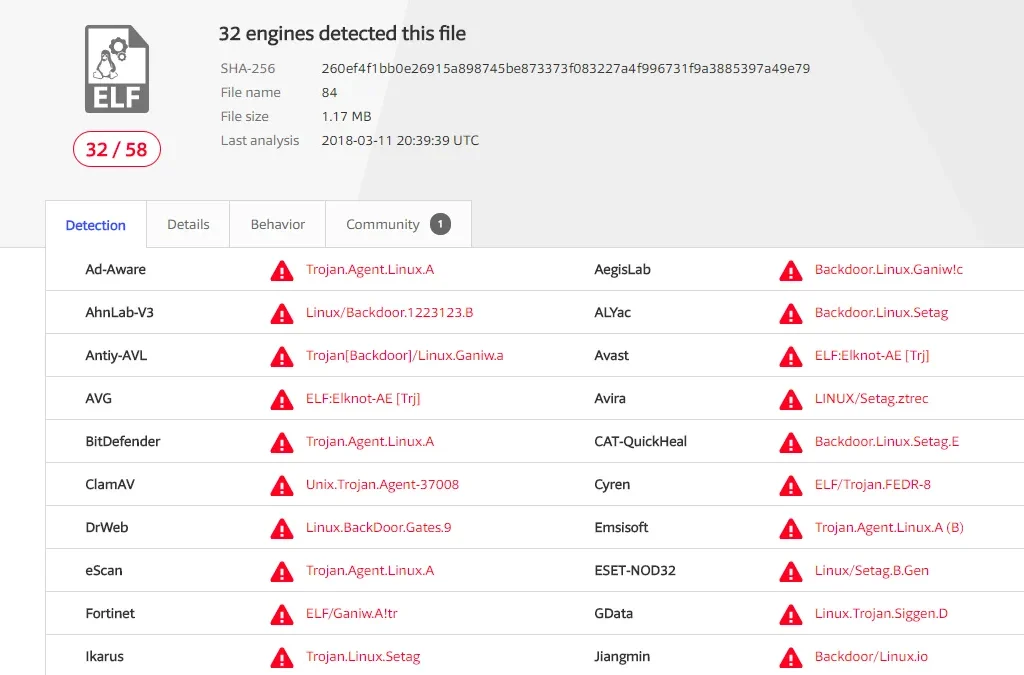
Task: Click the warning triangle for Fortinet
Action: coord(282,615)
